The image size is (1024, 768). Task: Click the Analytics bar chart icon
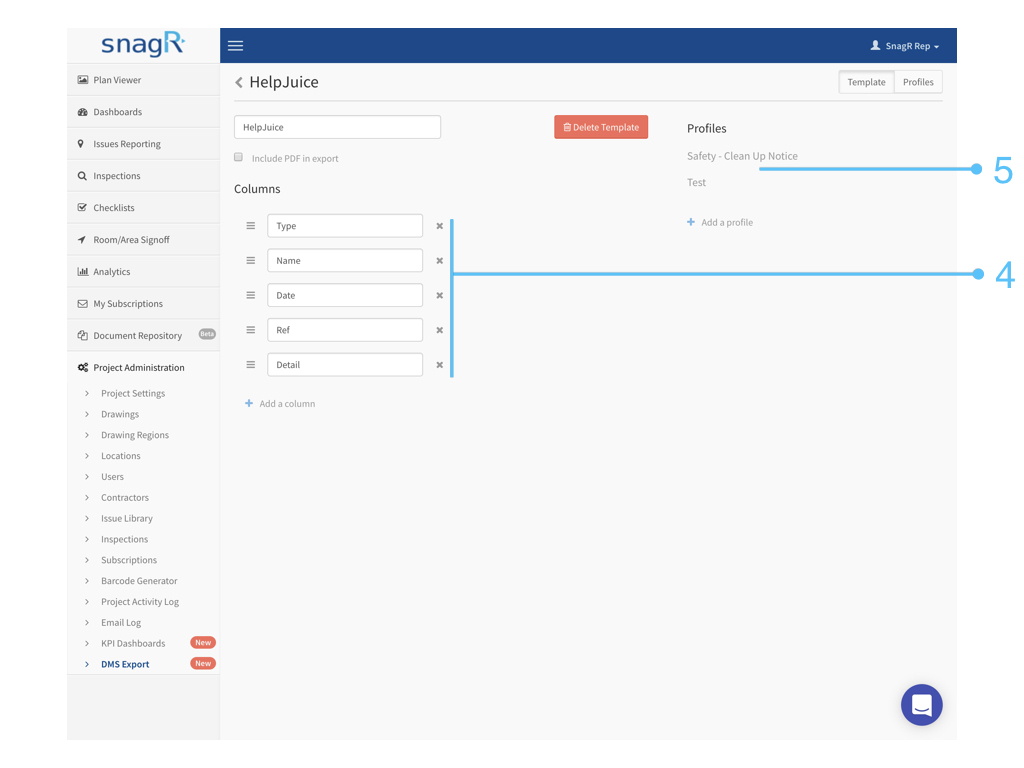coord(83,272)
